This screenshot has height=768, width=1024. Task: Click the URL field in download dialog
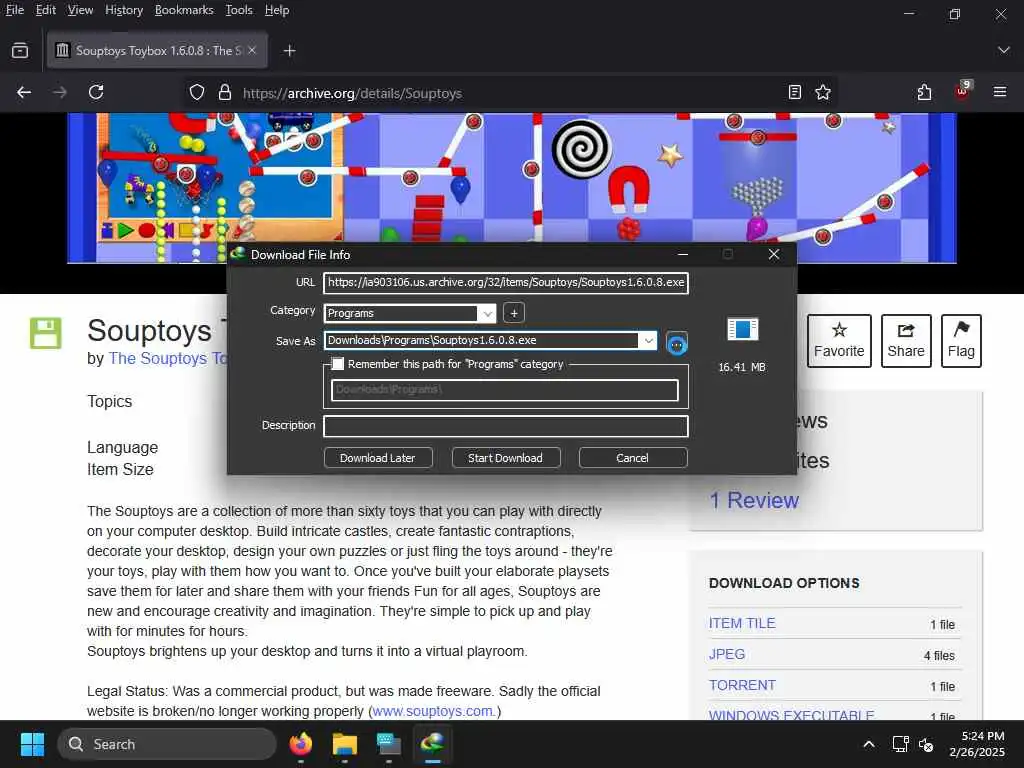(506, 283)
